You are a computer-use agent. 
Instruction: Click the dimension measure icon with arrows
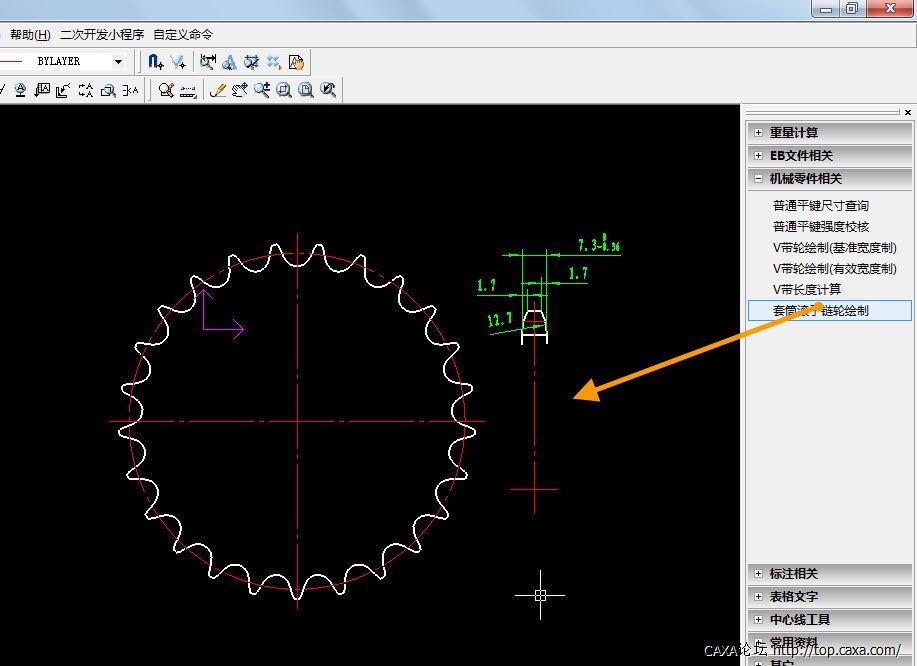(207, 62)
